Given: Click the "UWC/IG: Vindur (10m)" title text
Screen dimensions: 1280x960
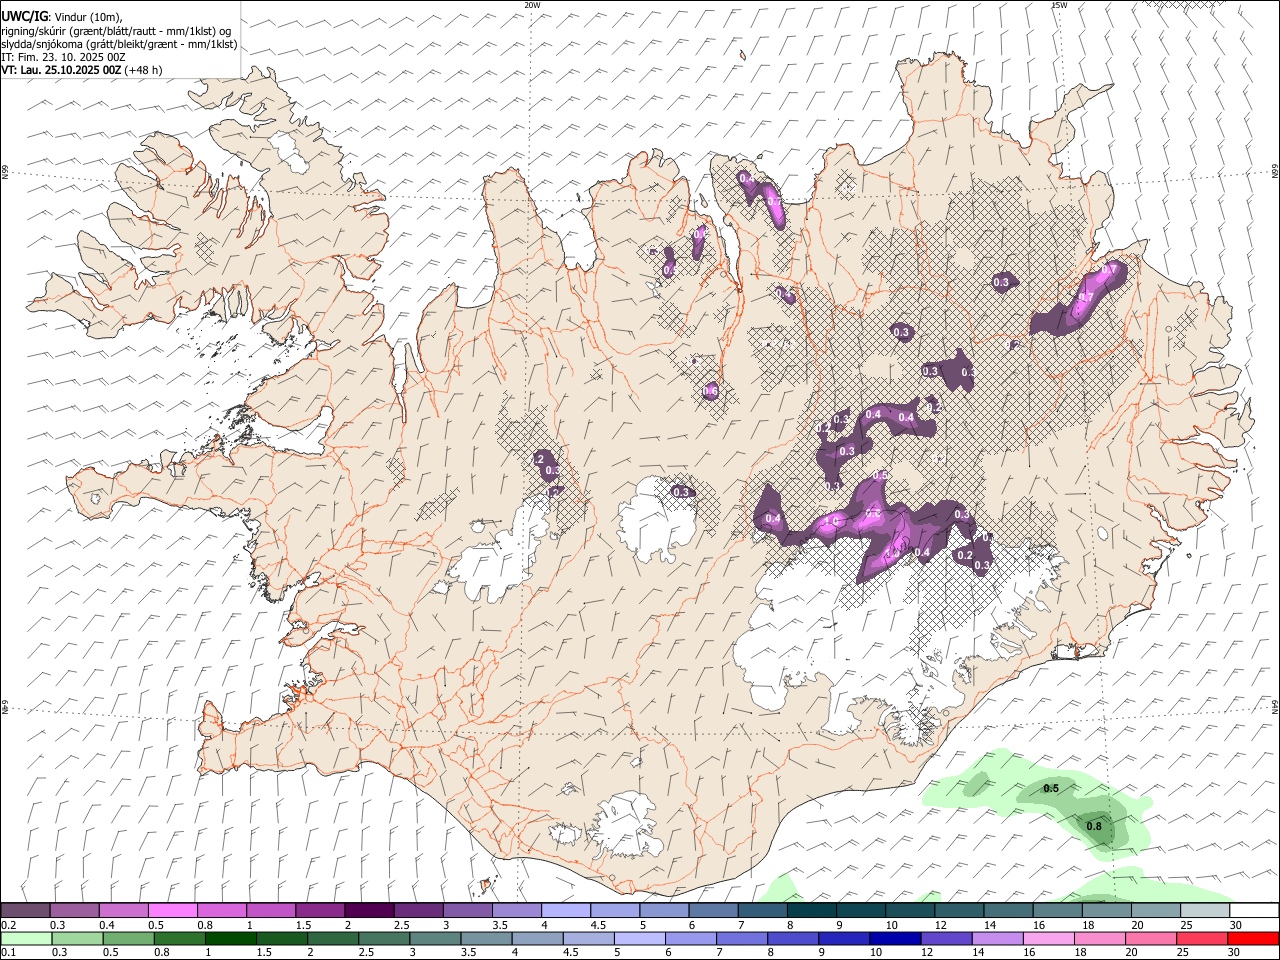Looking at the screenshot, I should coord(62,17).
